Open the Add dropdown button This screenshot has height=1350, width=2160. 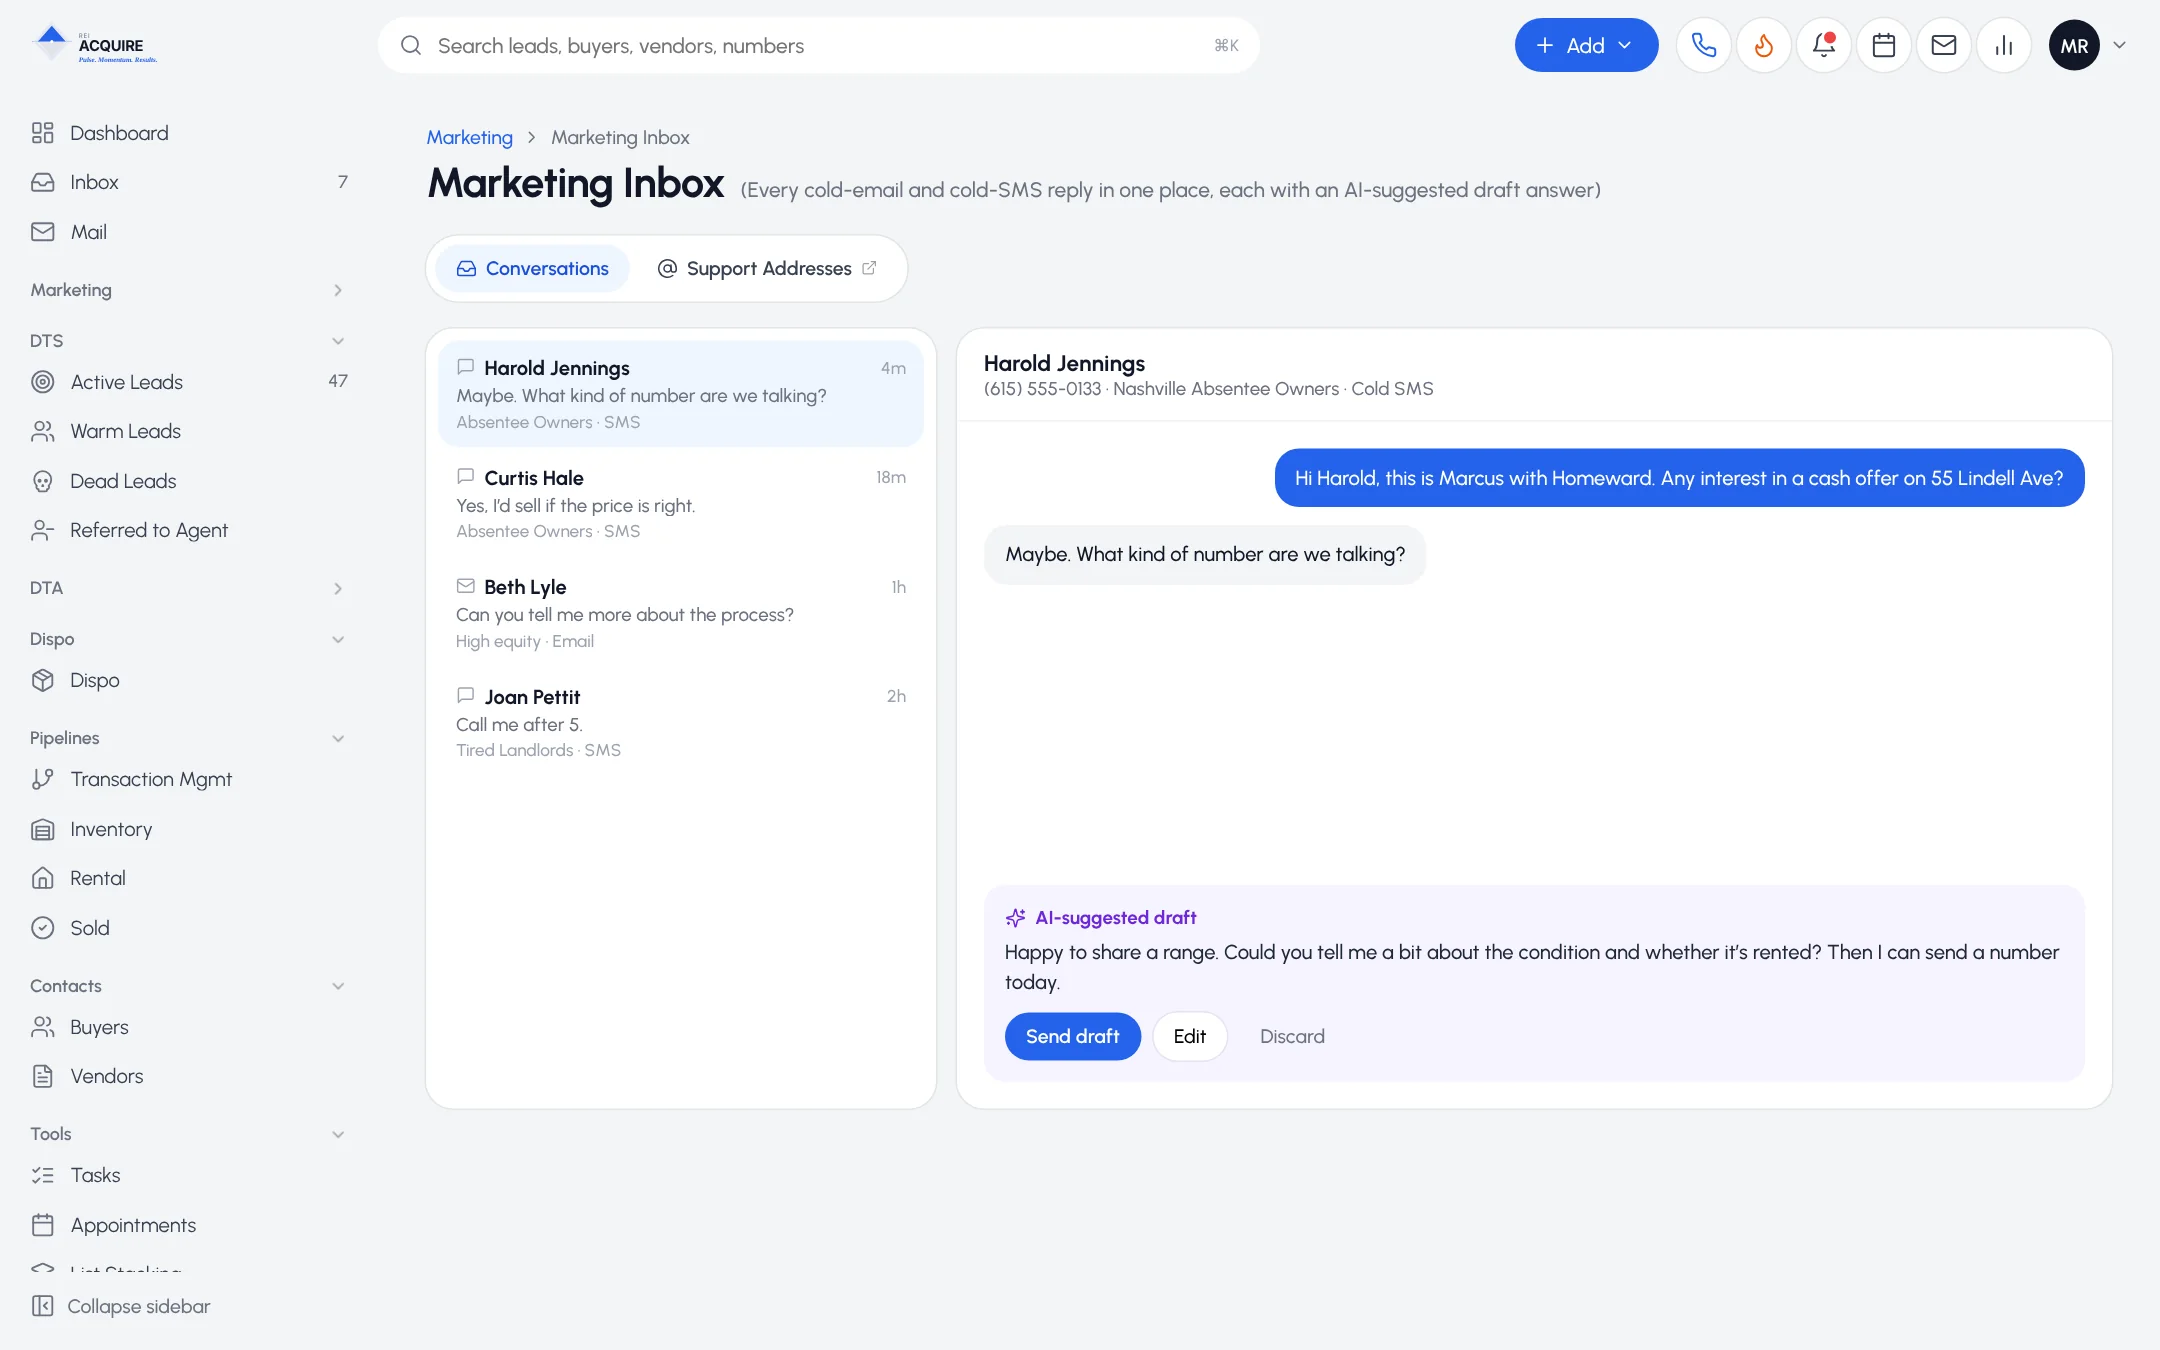pyautogui.click(x=1586, y=45)
